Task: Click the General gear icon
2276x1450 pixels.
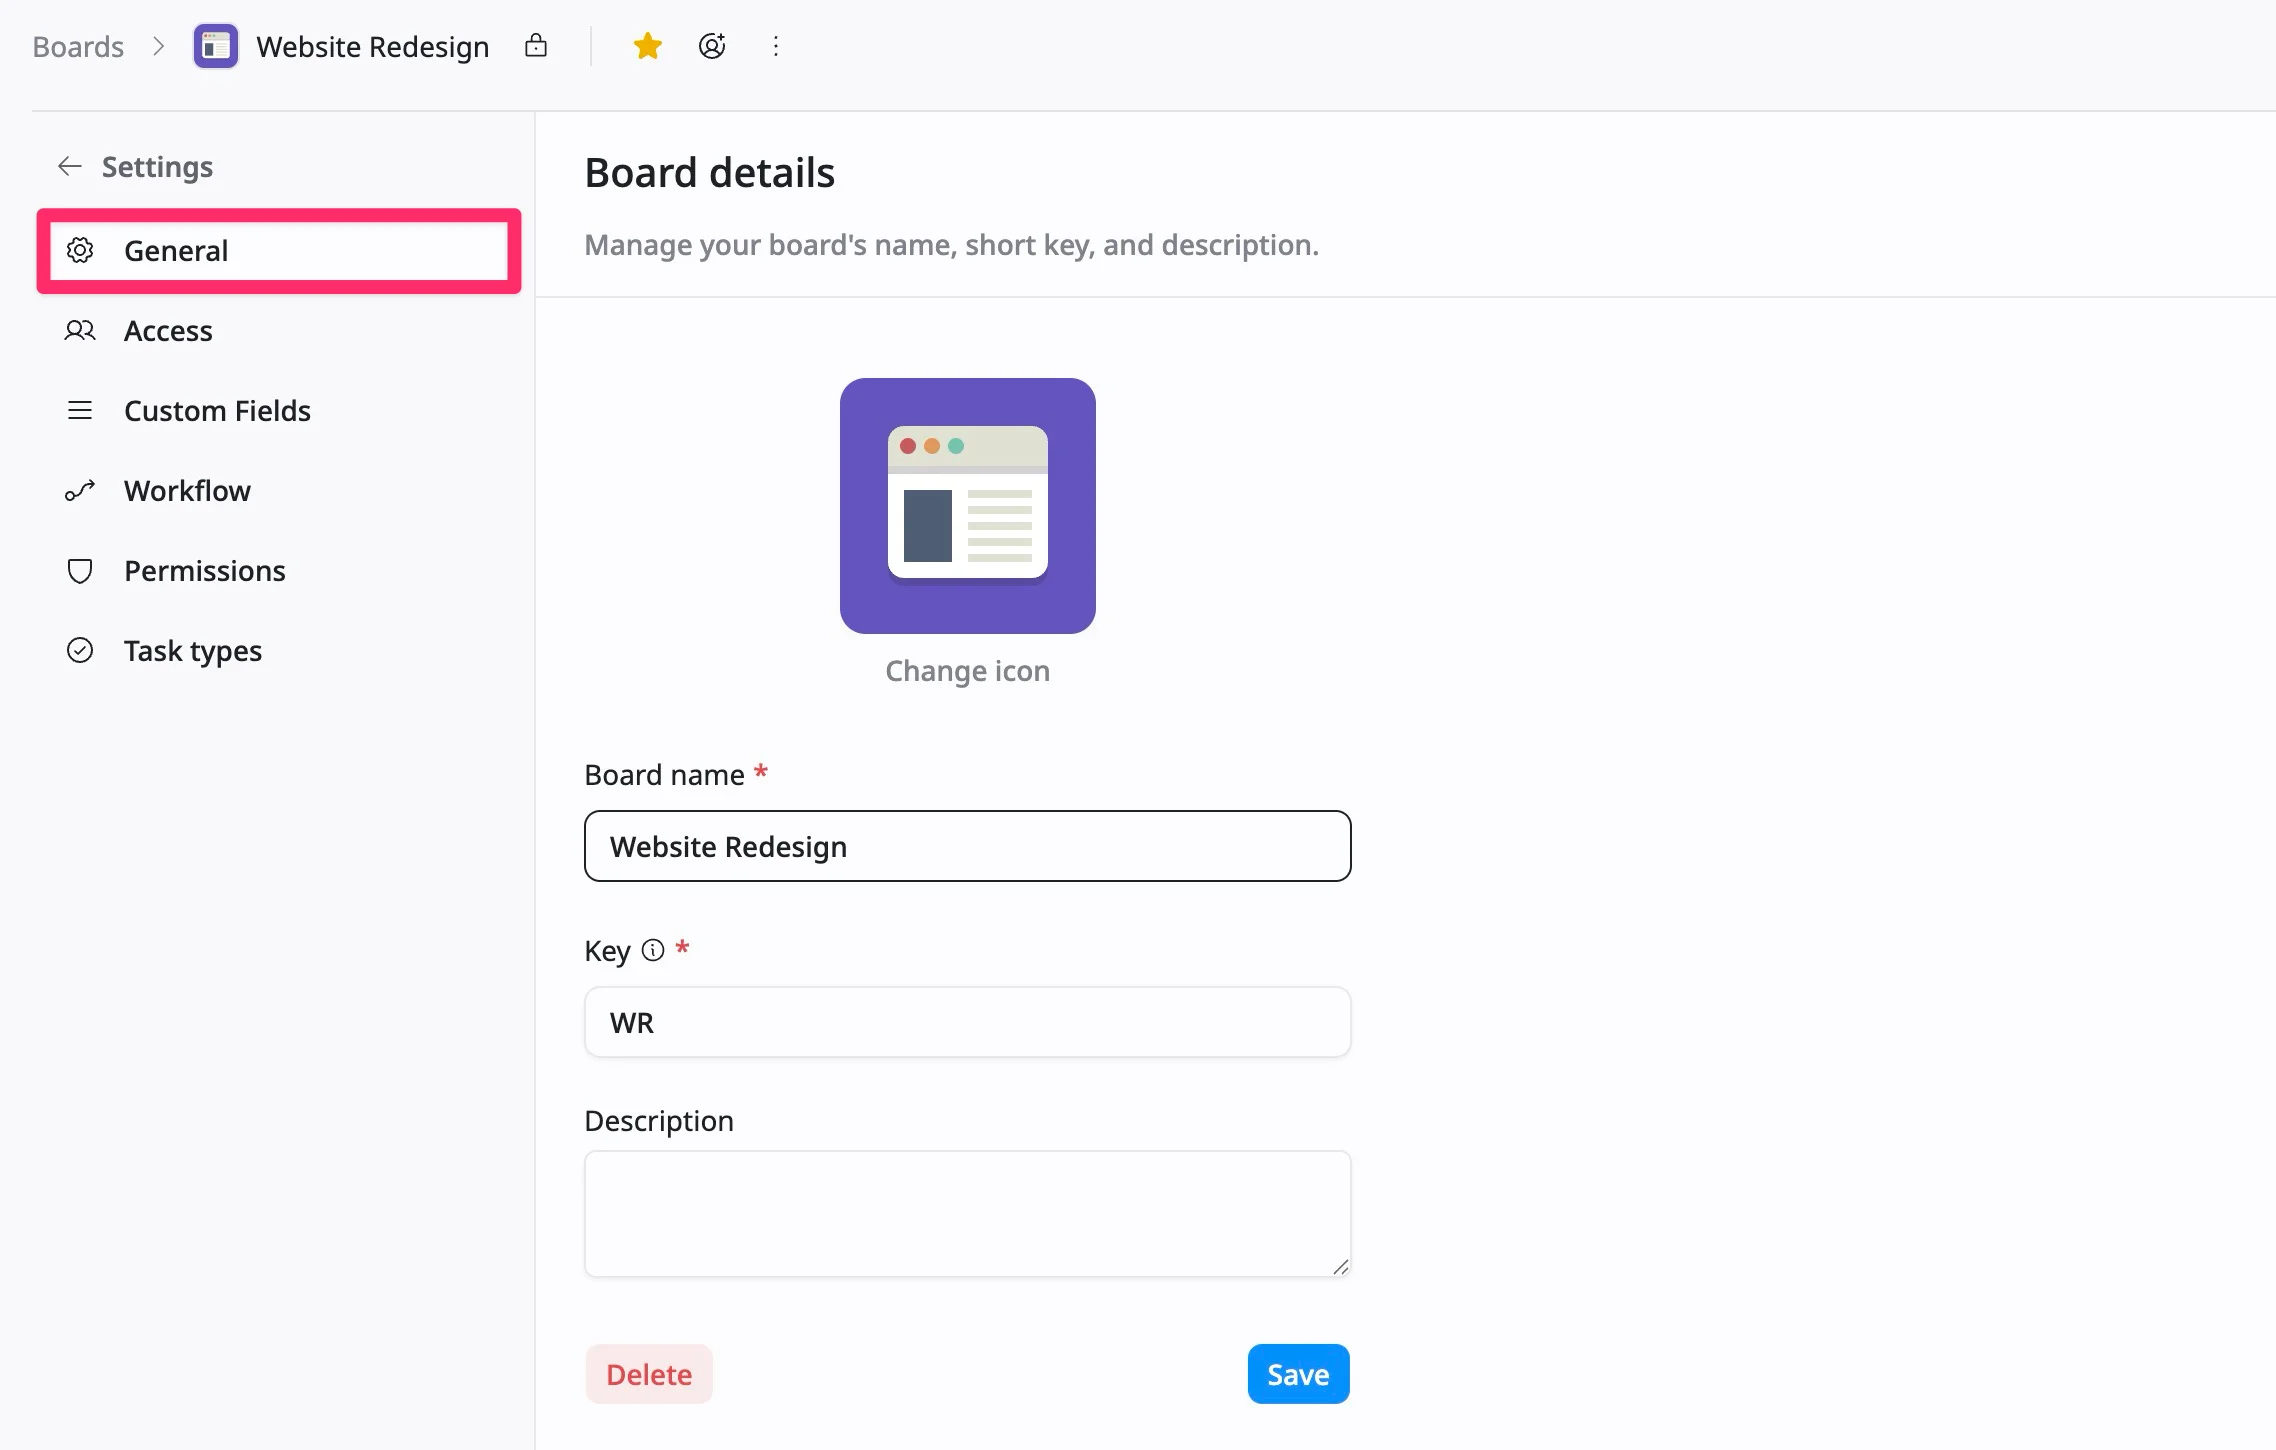Action: point(80,250)
